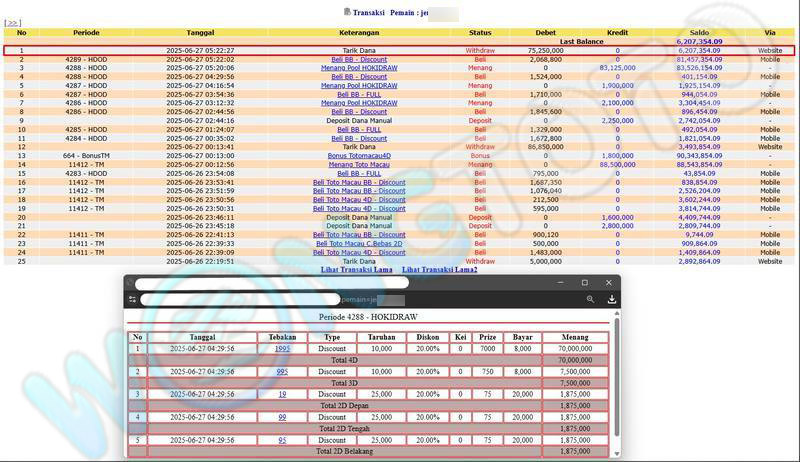Open Lihat Transaksi Lama link
The image size is (800, 462).
(x=356, y=270)
